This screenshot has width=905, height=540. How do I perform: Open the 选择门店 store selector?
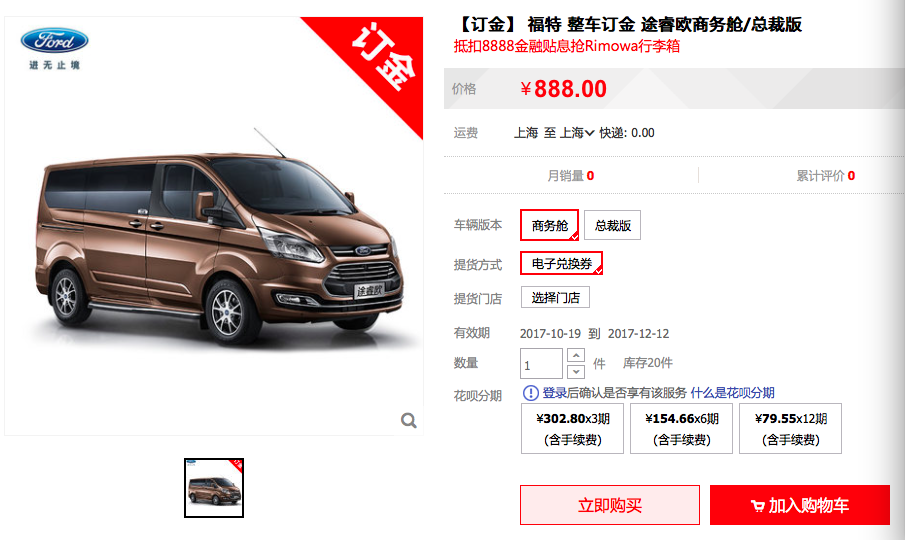[x=555, y=297]
